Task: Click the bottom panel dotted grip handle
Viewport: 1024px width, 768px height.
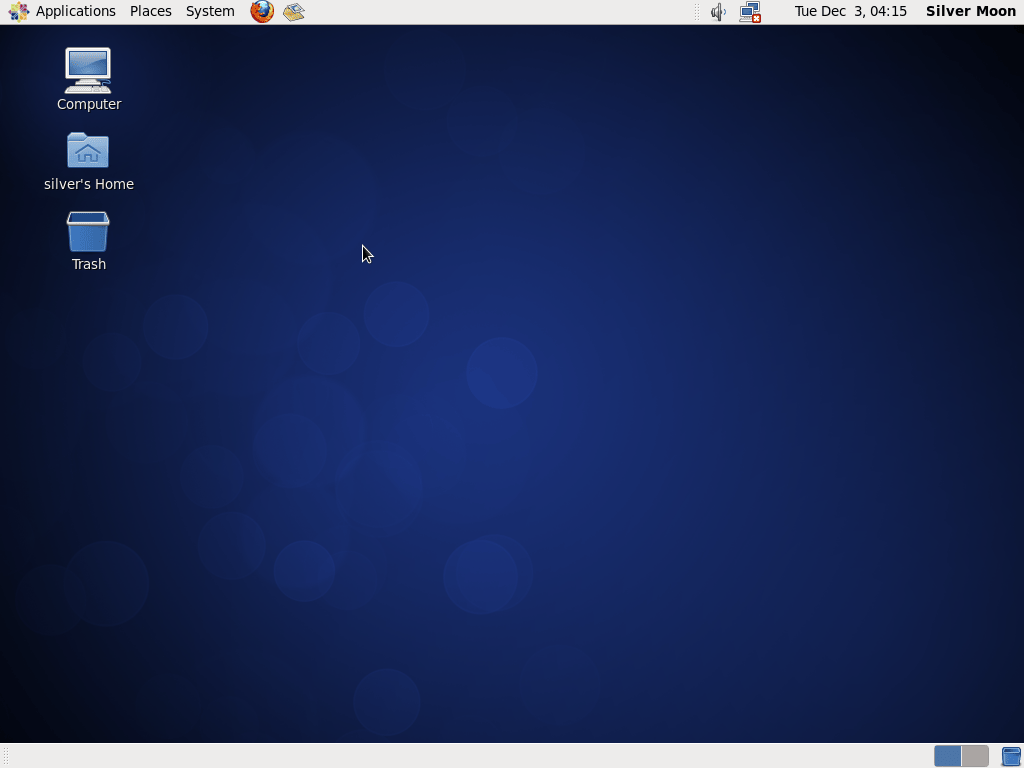Action: click(x=7, y=756)
